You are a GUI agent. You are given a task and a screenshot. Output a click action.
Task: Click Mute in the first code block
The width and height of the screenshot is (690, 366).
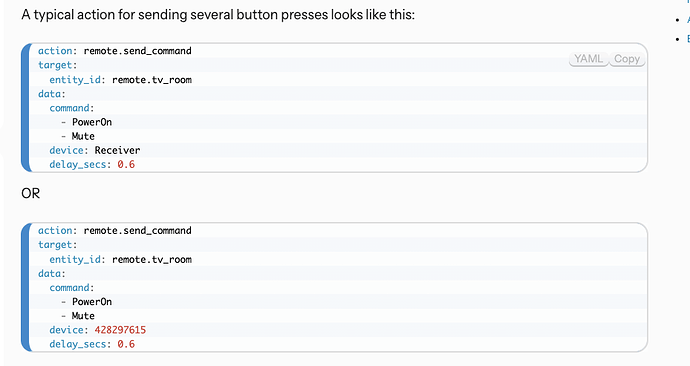[83, 136]
